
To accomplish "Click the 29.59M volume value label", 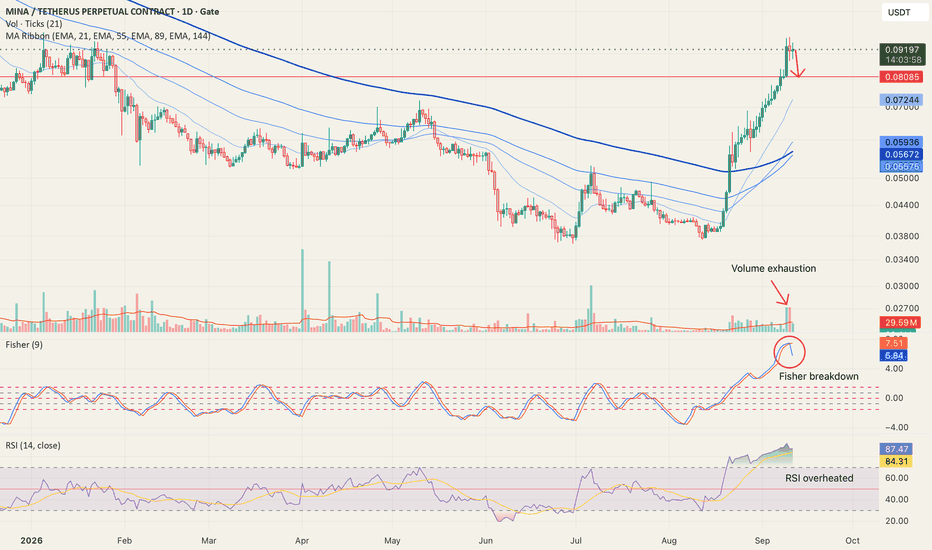I will (x=900, y=323).
